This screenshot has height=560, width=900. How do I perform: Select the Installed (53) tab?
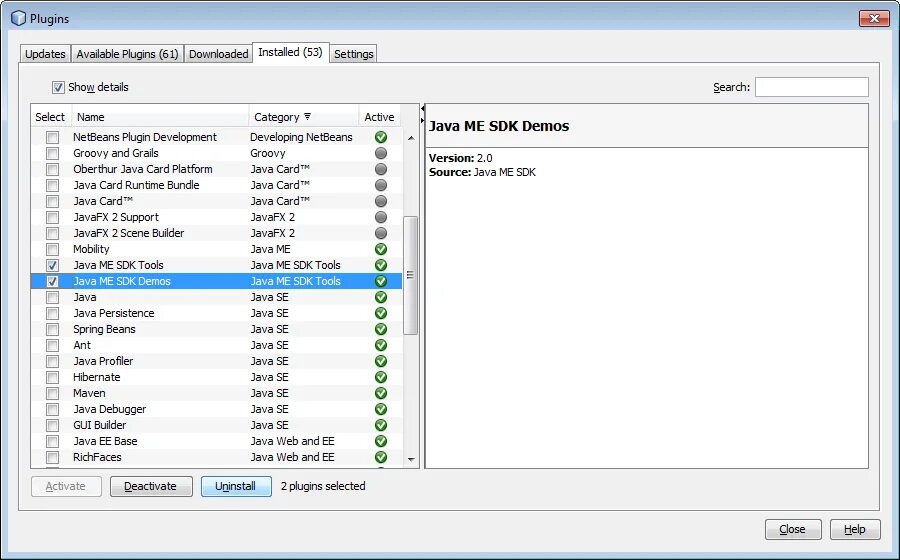click(290, 52)
